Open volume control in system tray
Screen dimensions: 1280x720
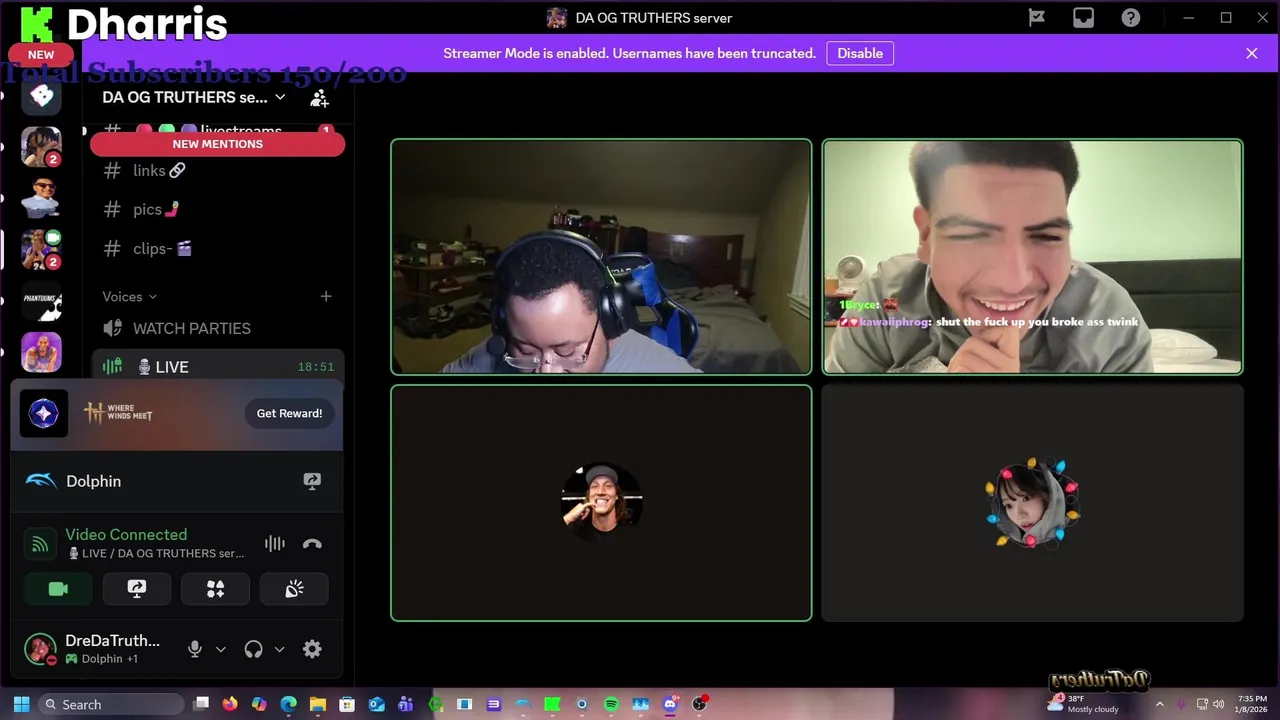point(1220,704)
